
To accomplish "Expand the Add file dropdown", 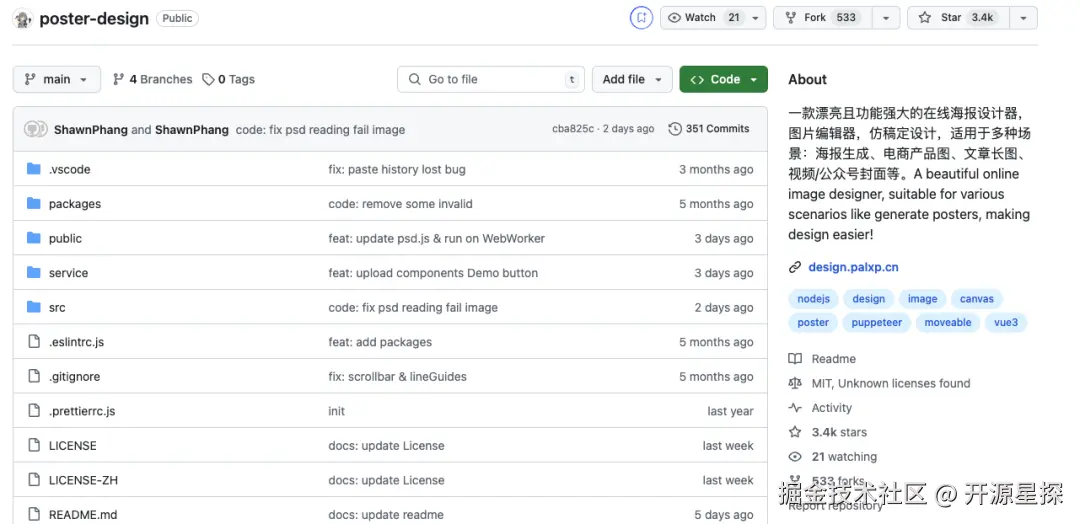I will [x=633, y=80].
